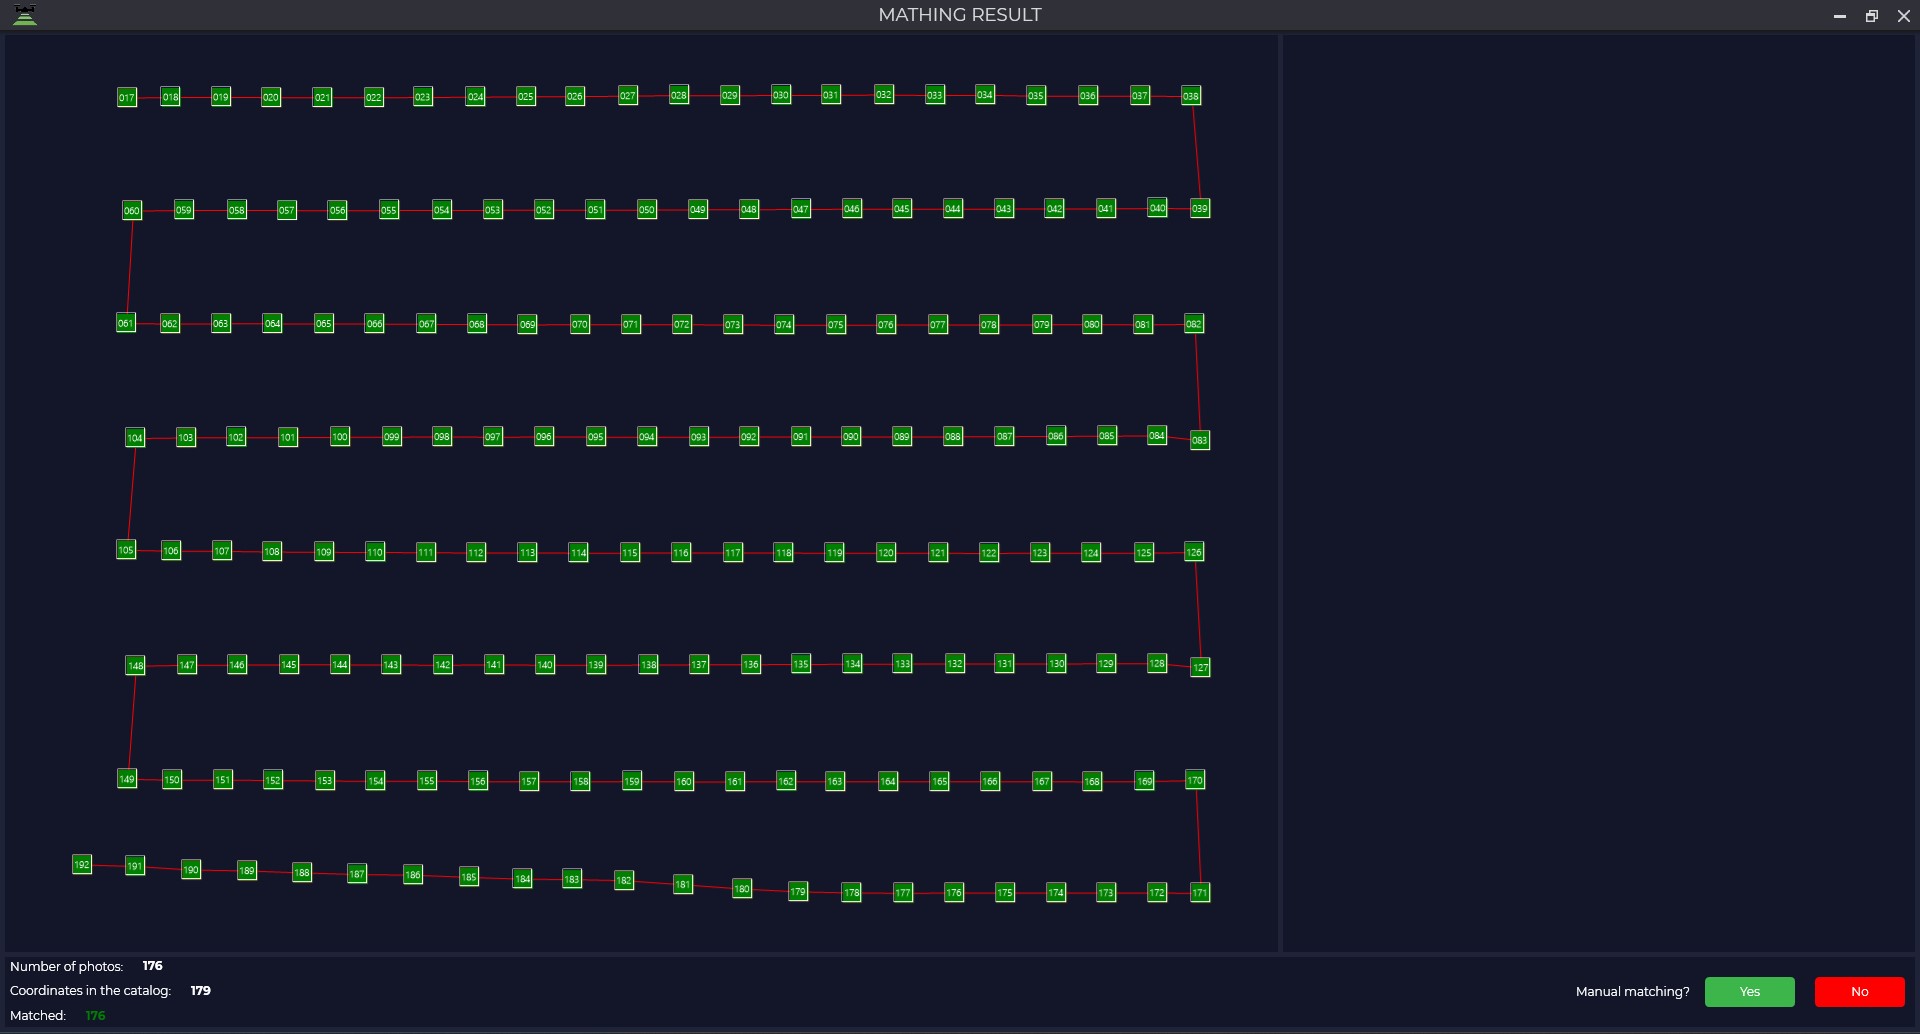Select photo marker 186
This screenshot has width=1920, height=1034.
tap(413, 875)
